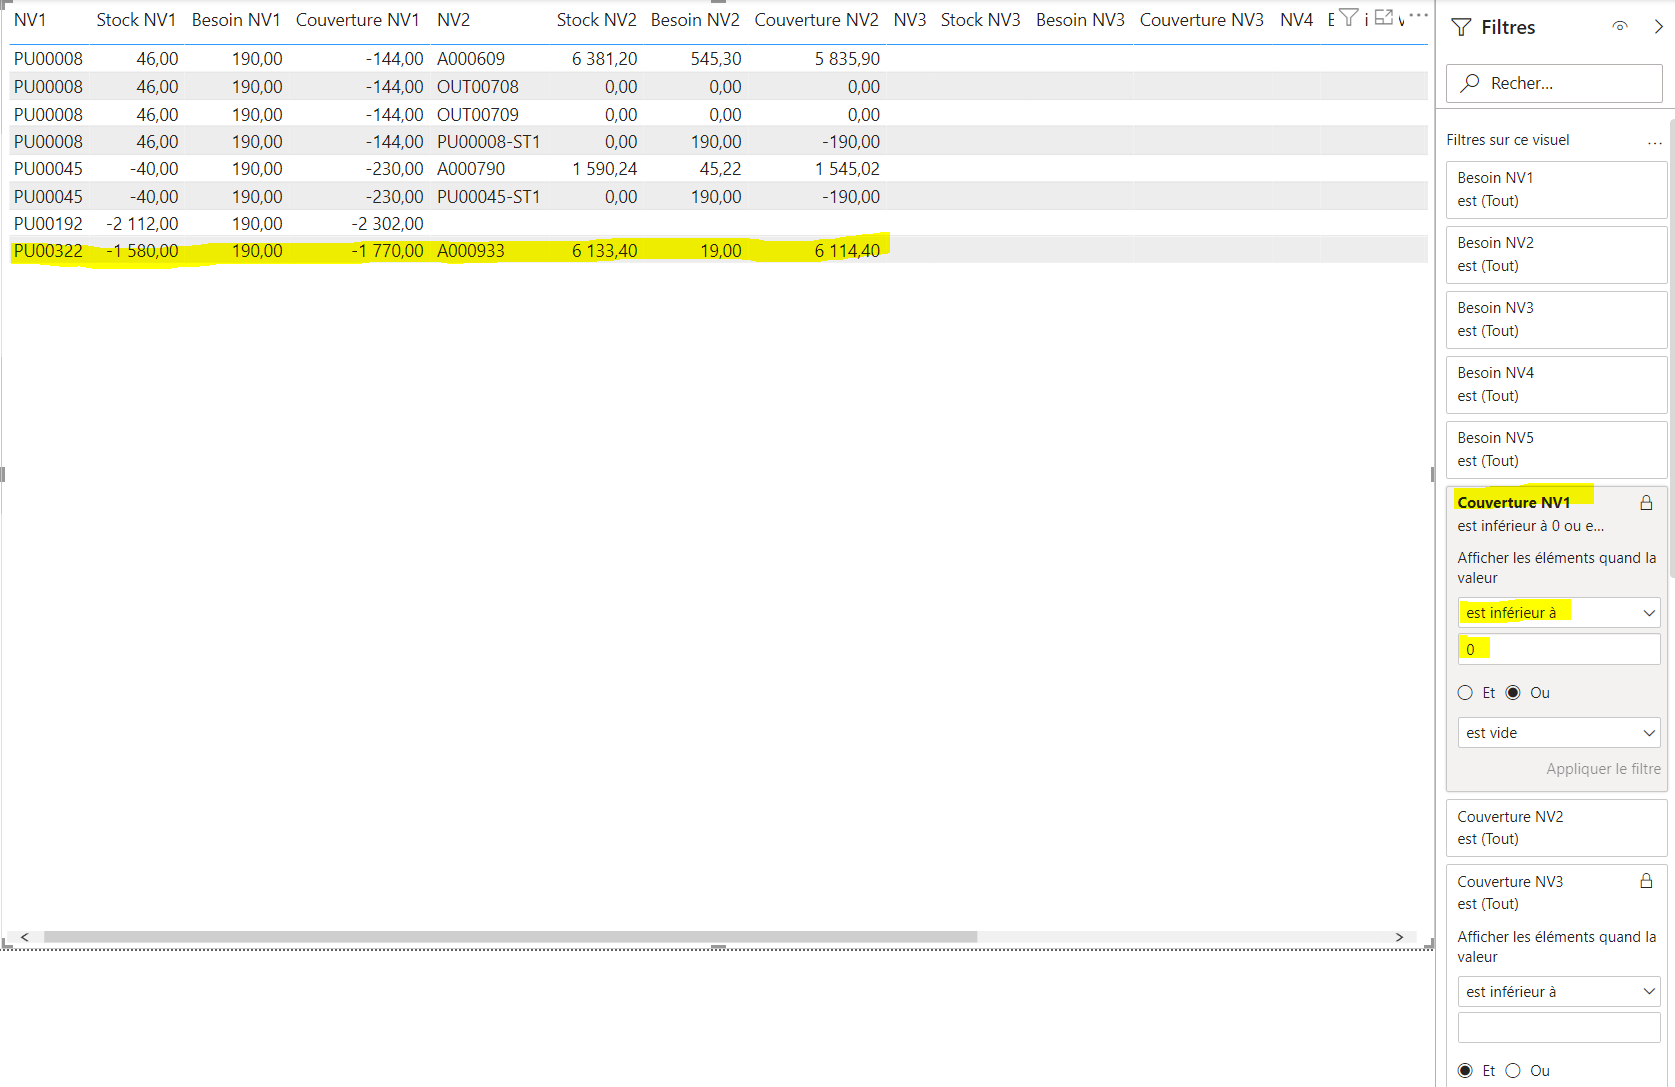
Task: Collapse the Filtres pane with chevron arrow
Action: click(x=1658, y=27)
